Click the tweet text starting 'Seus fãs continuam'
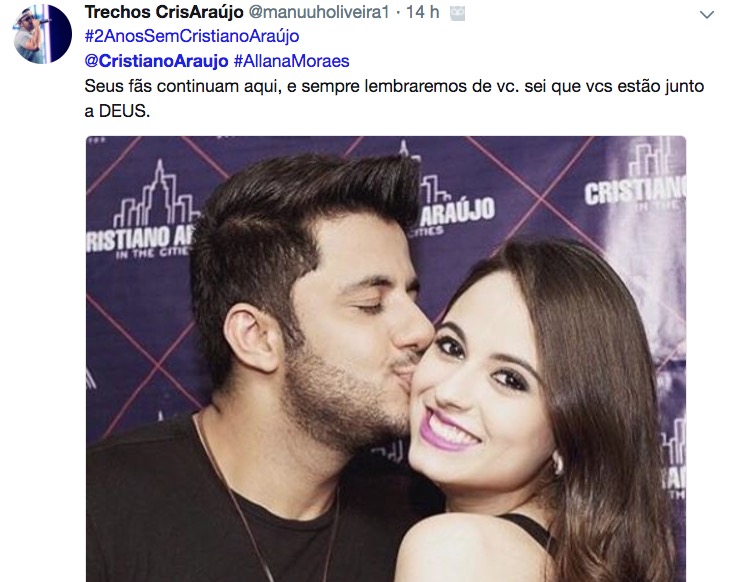The image size is (732, 582). (394, 98)
